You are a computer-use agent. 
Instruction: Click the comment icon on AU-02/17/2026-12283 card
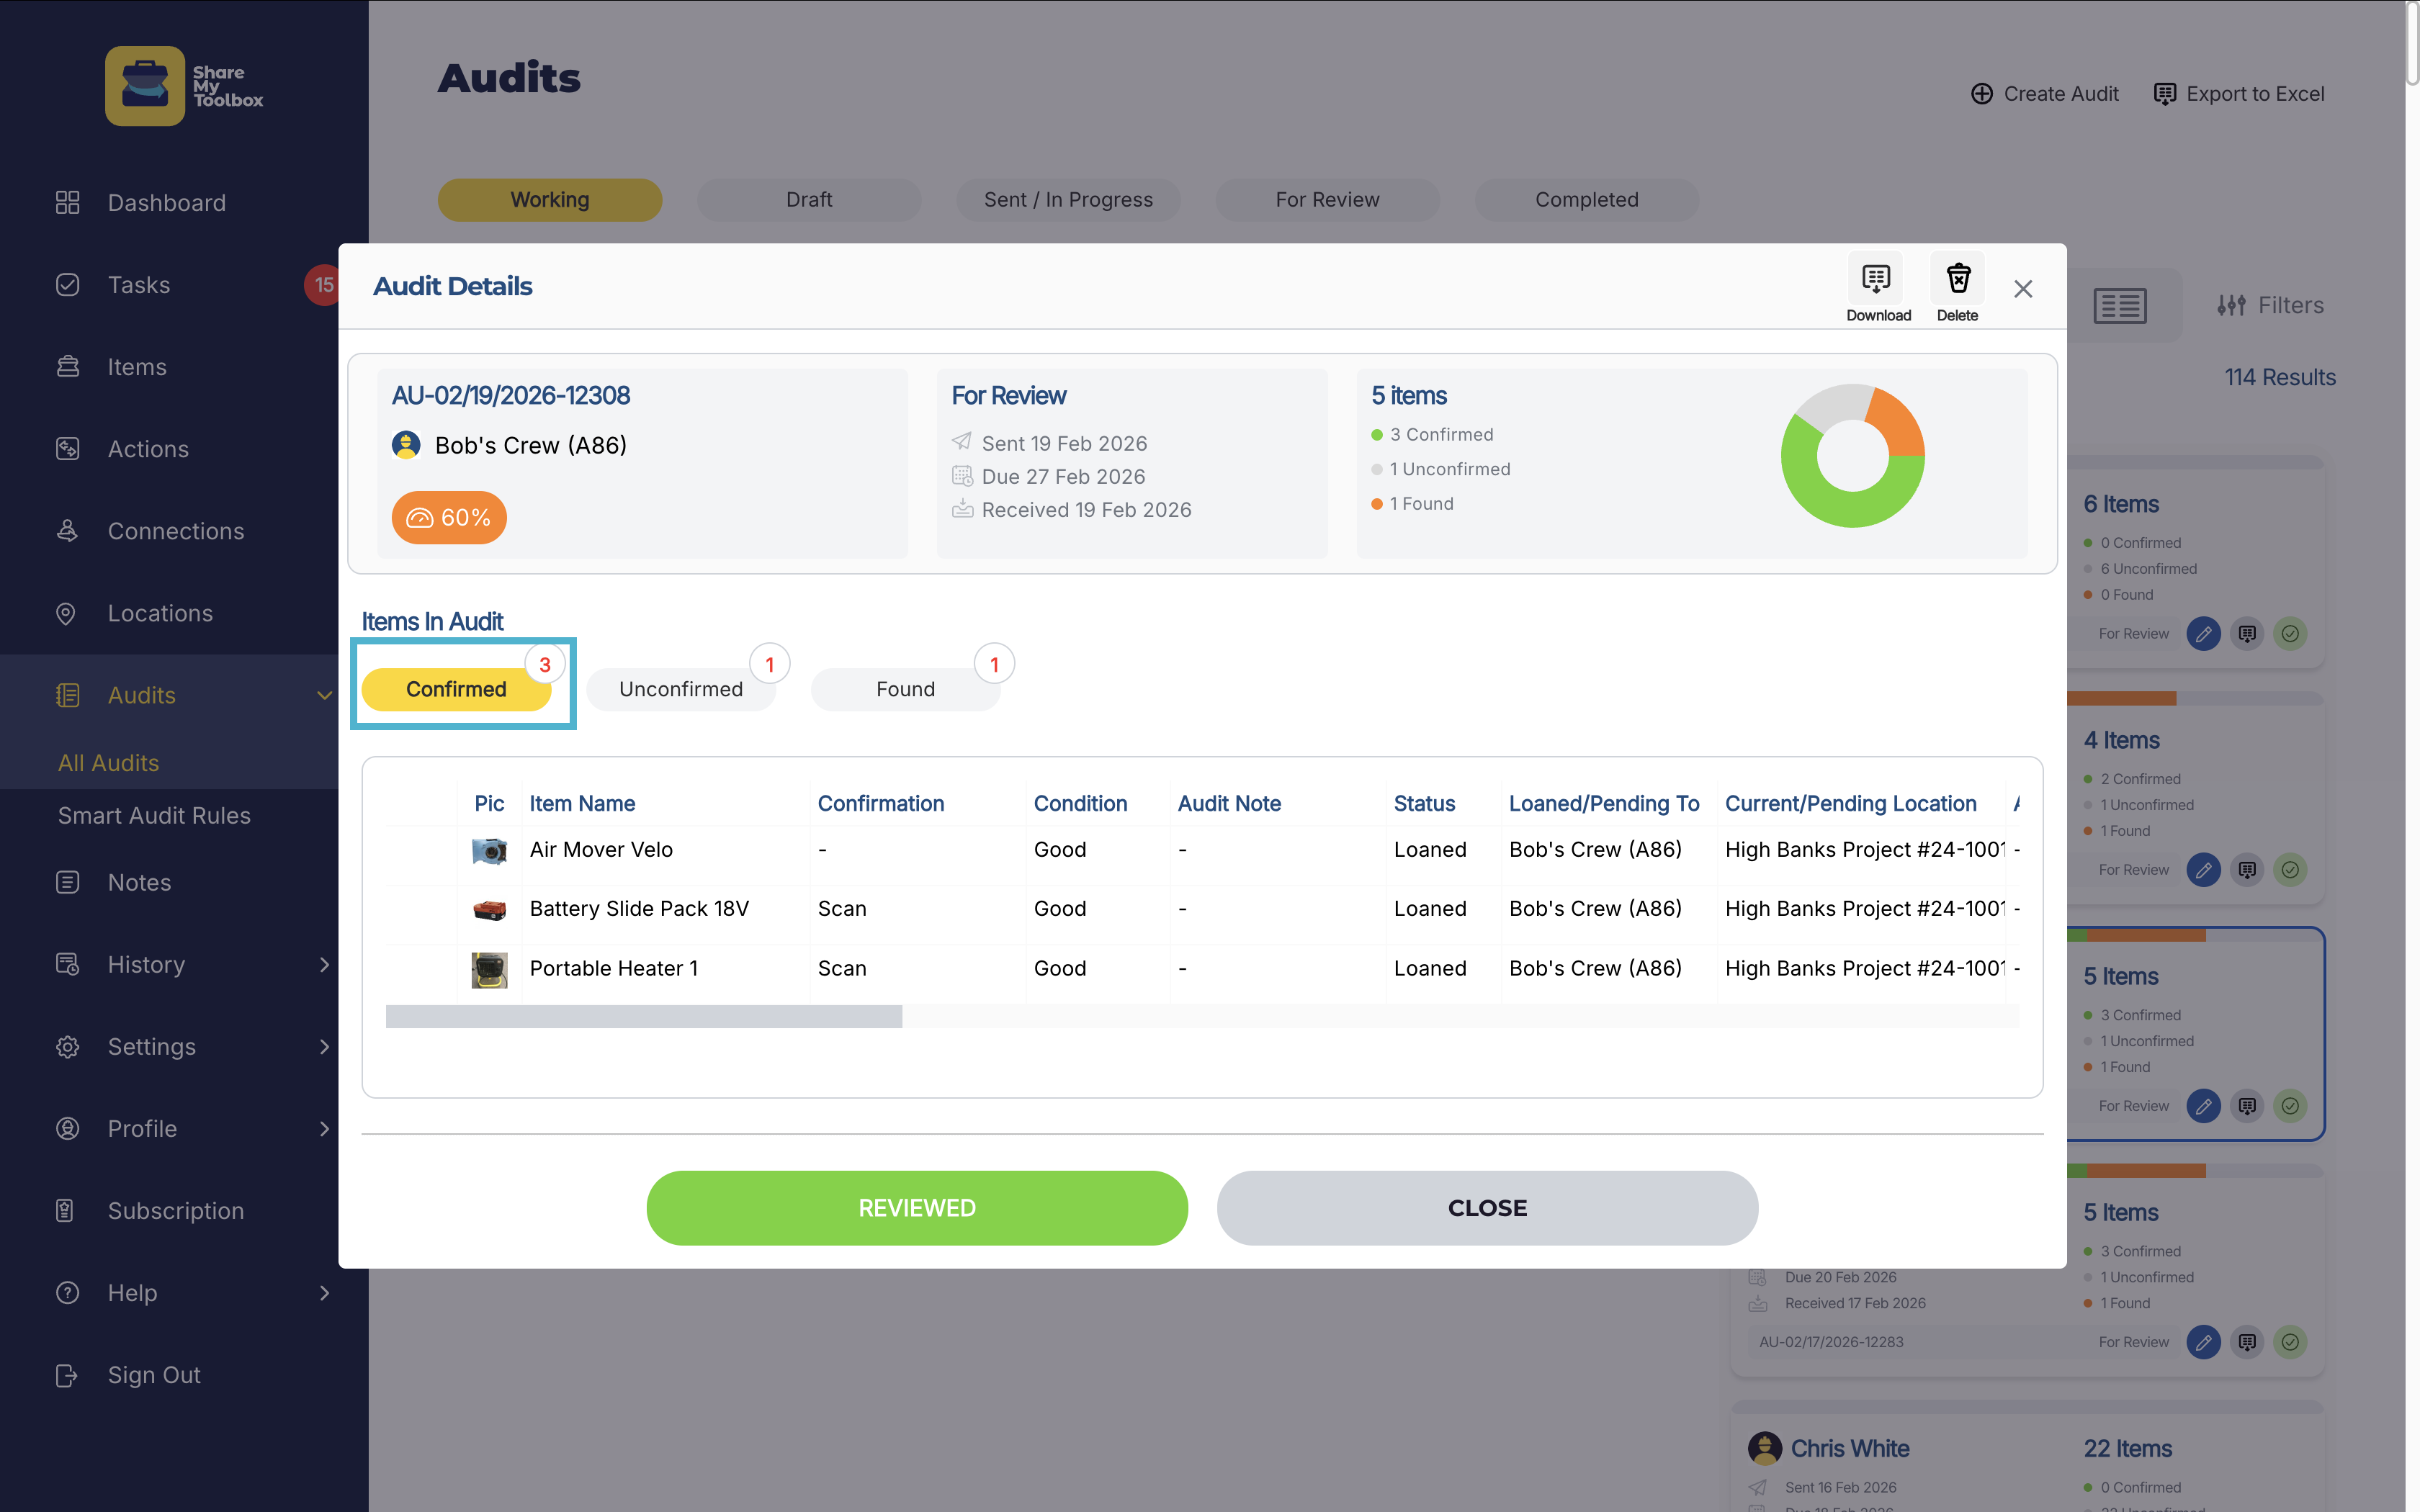[2247, 1341]
